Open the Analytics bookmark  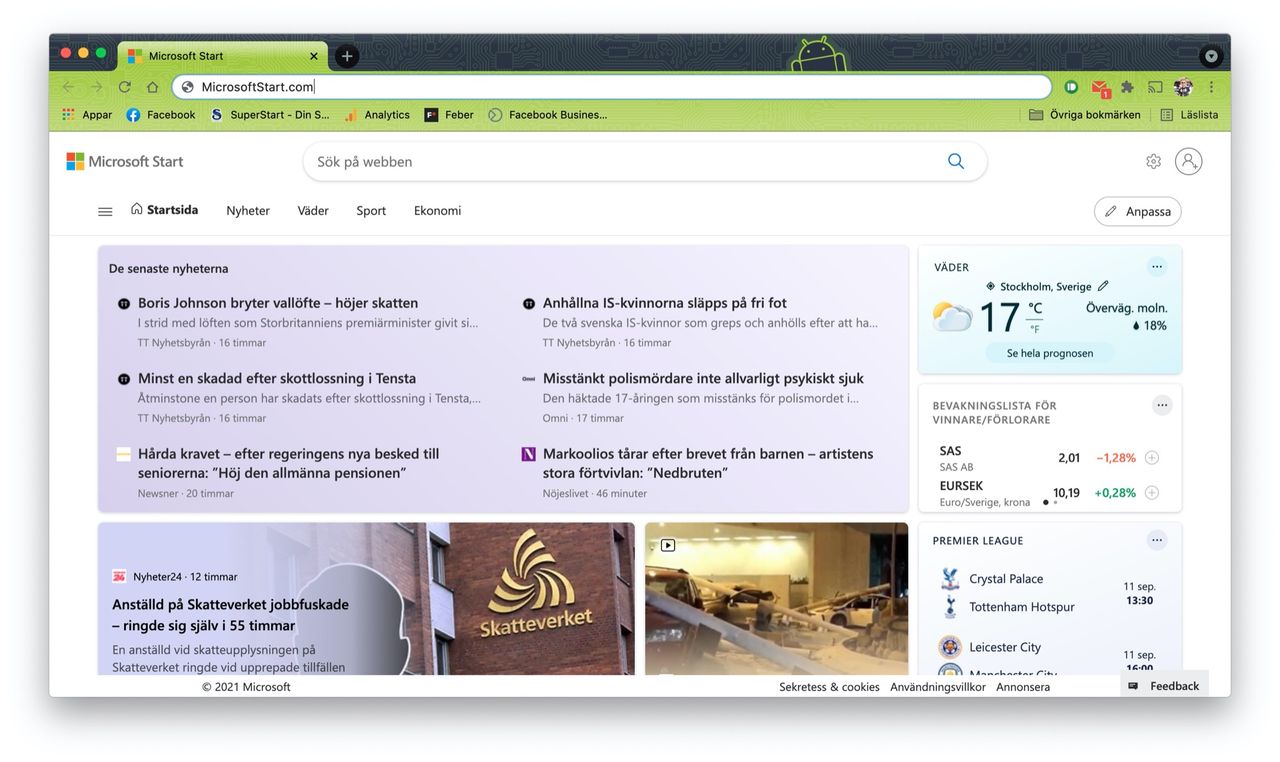click(377, 115)
